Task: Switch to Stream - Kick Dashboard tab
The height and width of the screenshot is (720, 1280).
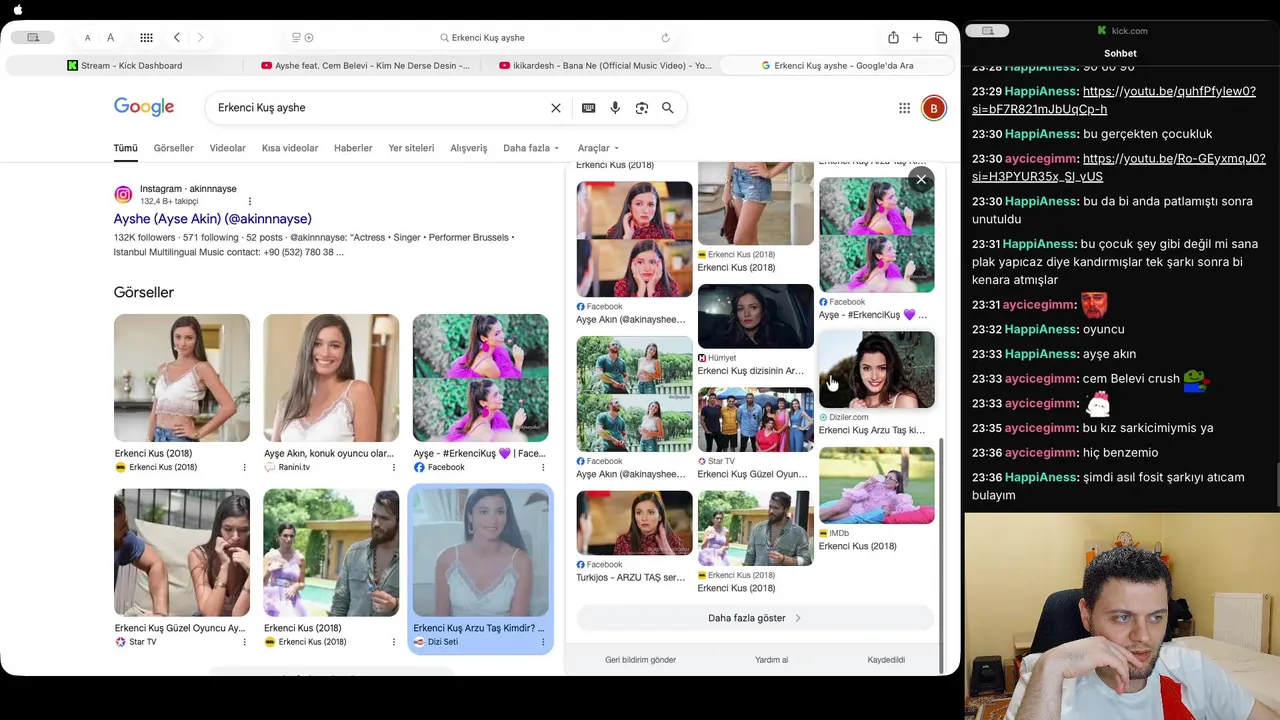Action: pyautogui.click(x=125, y=66)
